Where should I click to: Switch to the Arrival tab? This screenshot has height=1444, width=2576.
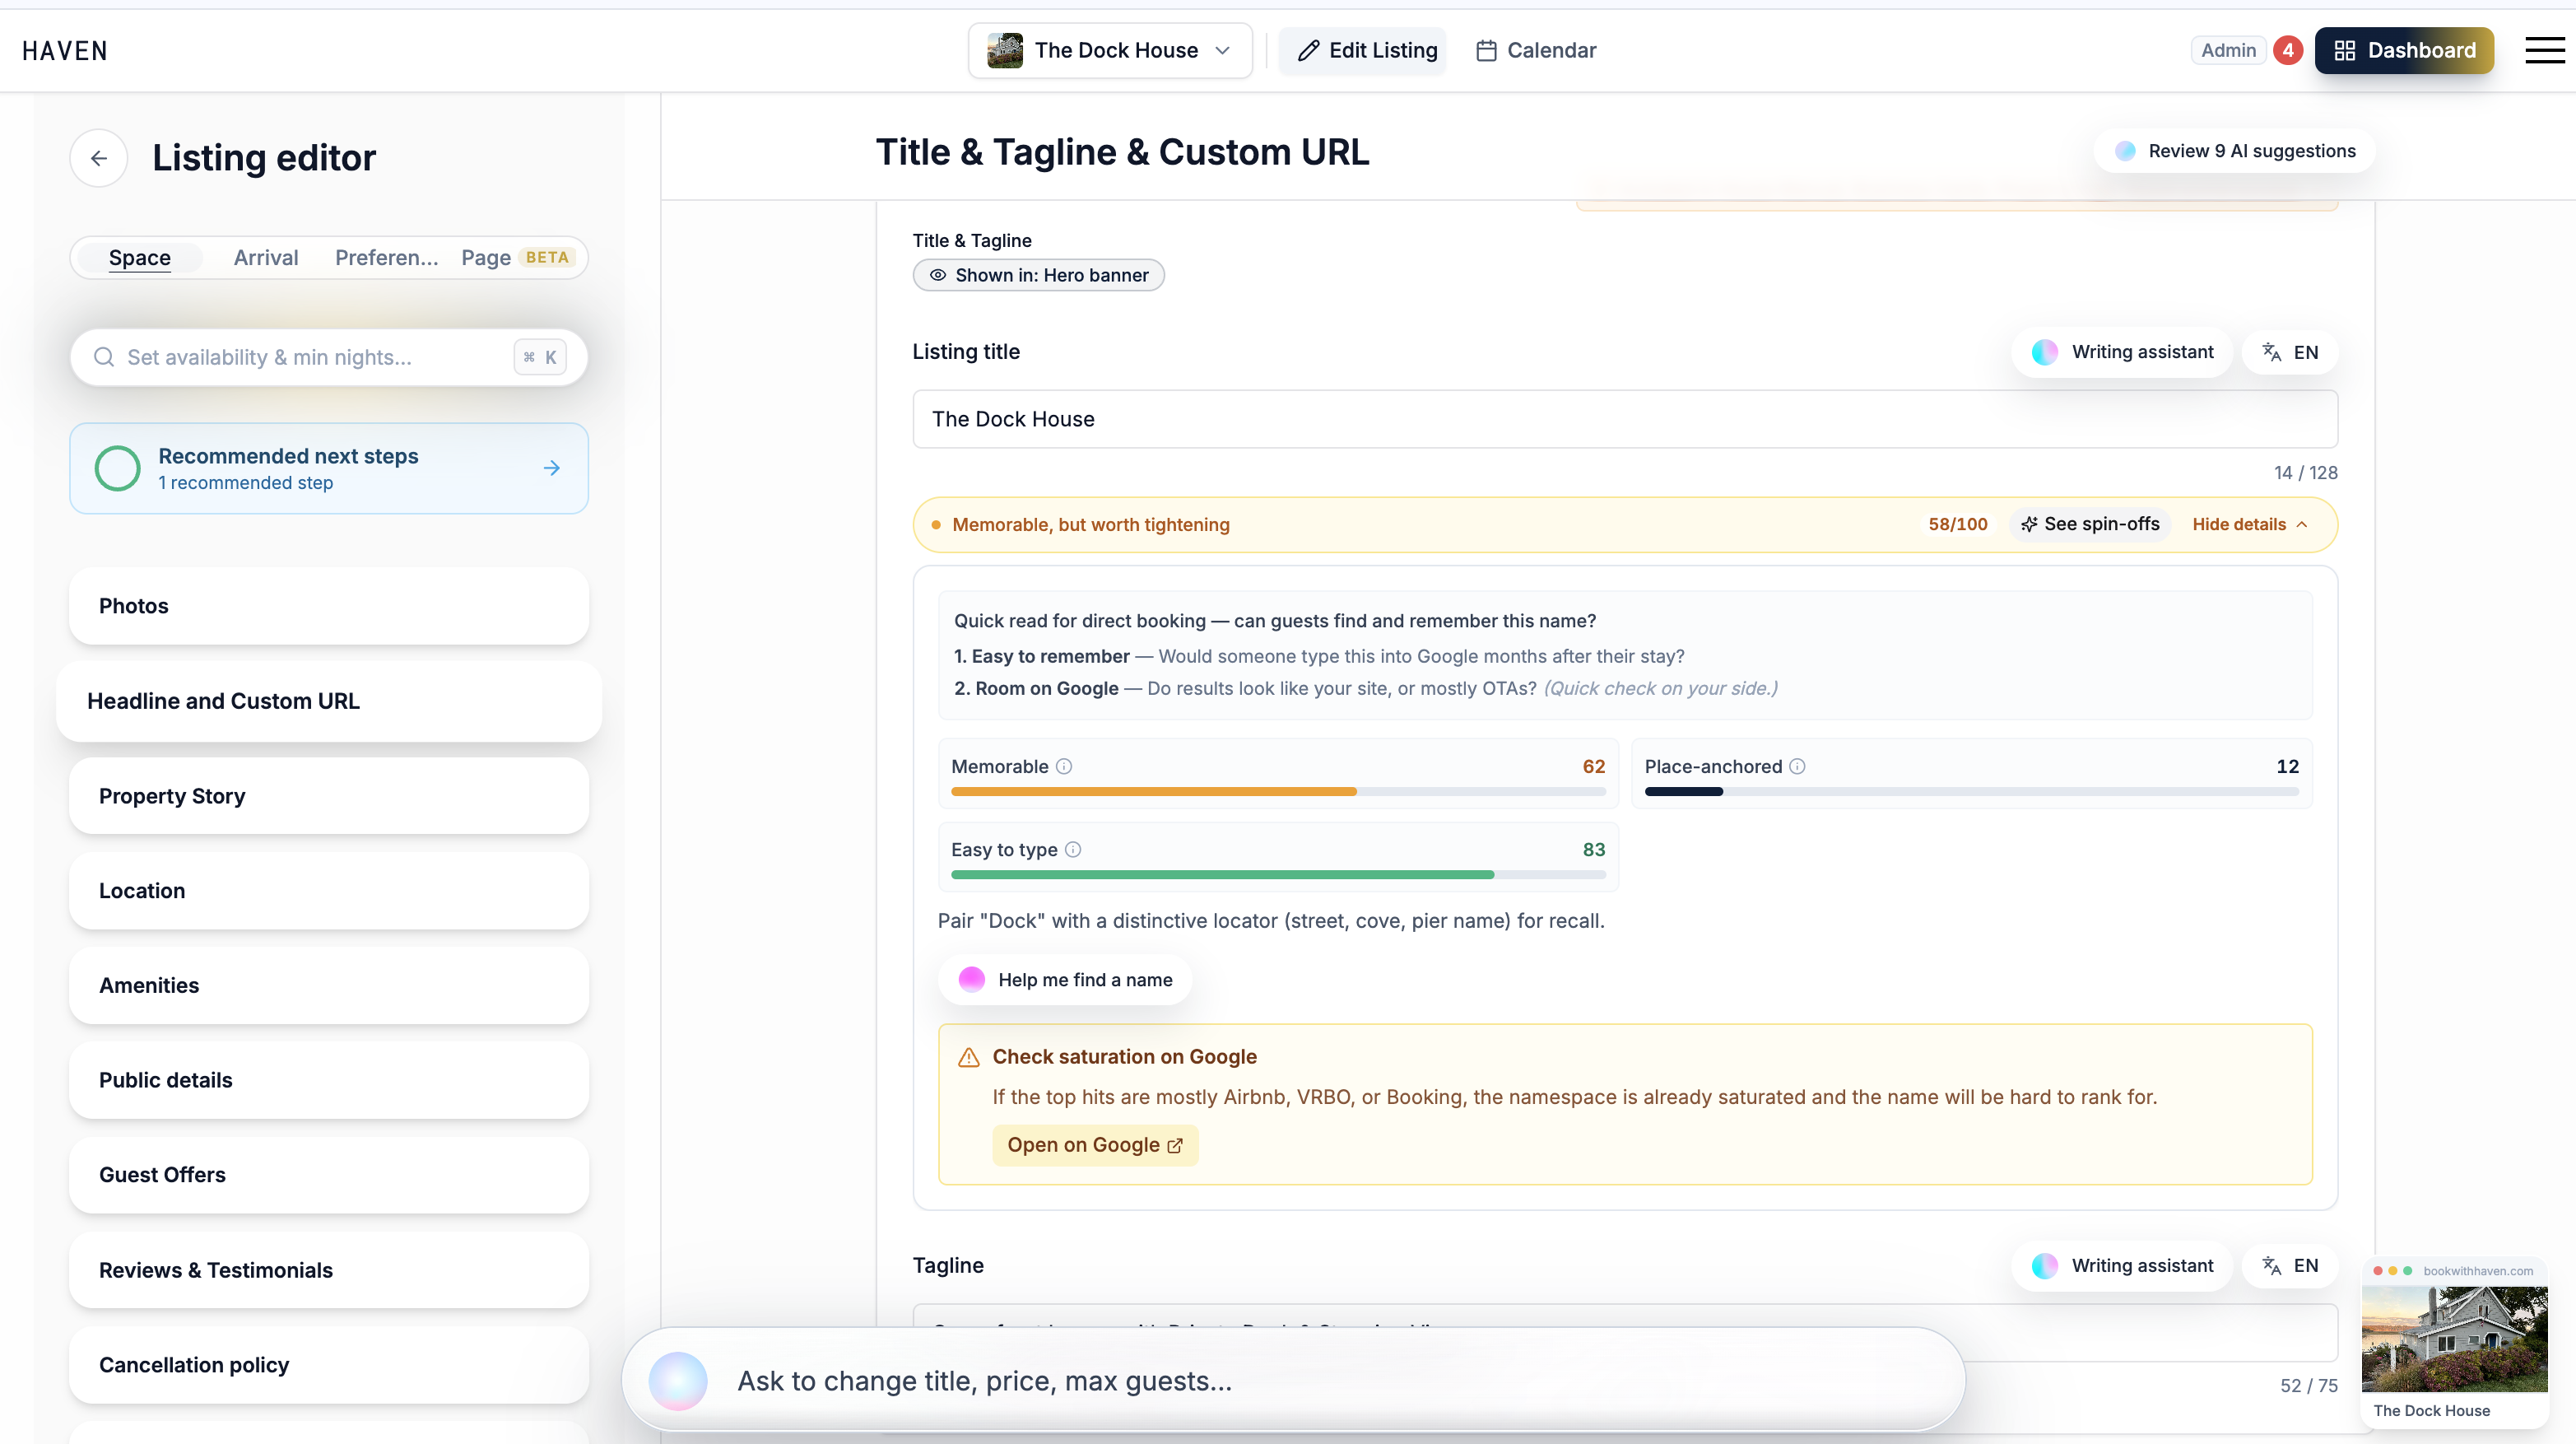click(x=266, y=257)
